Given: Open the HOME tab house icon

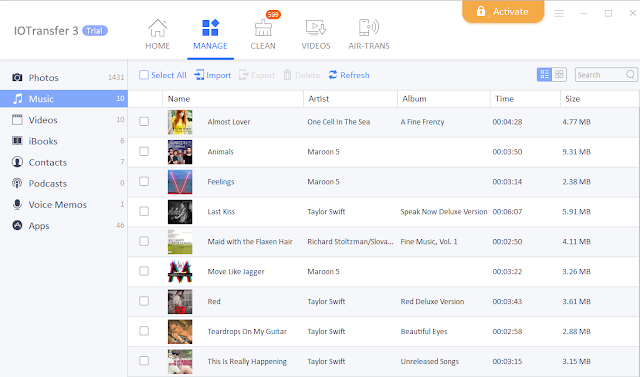Looking at the screenshot, I should (x=158, y=28).
